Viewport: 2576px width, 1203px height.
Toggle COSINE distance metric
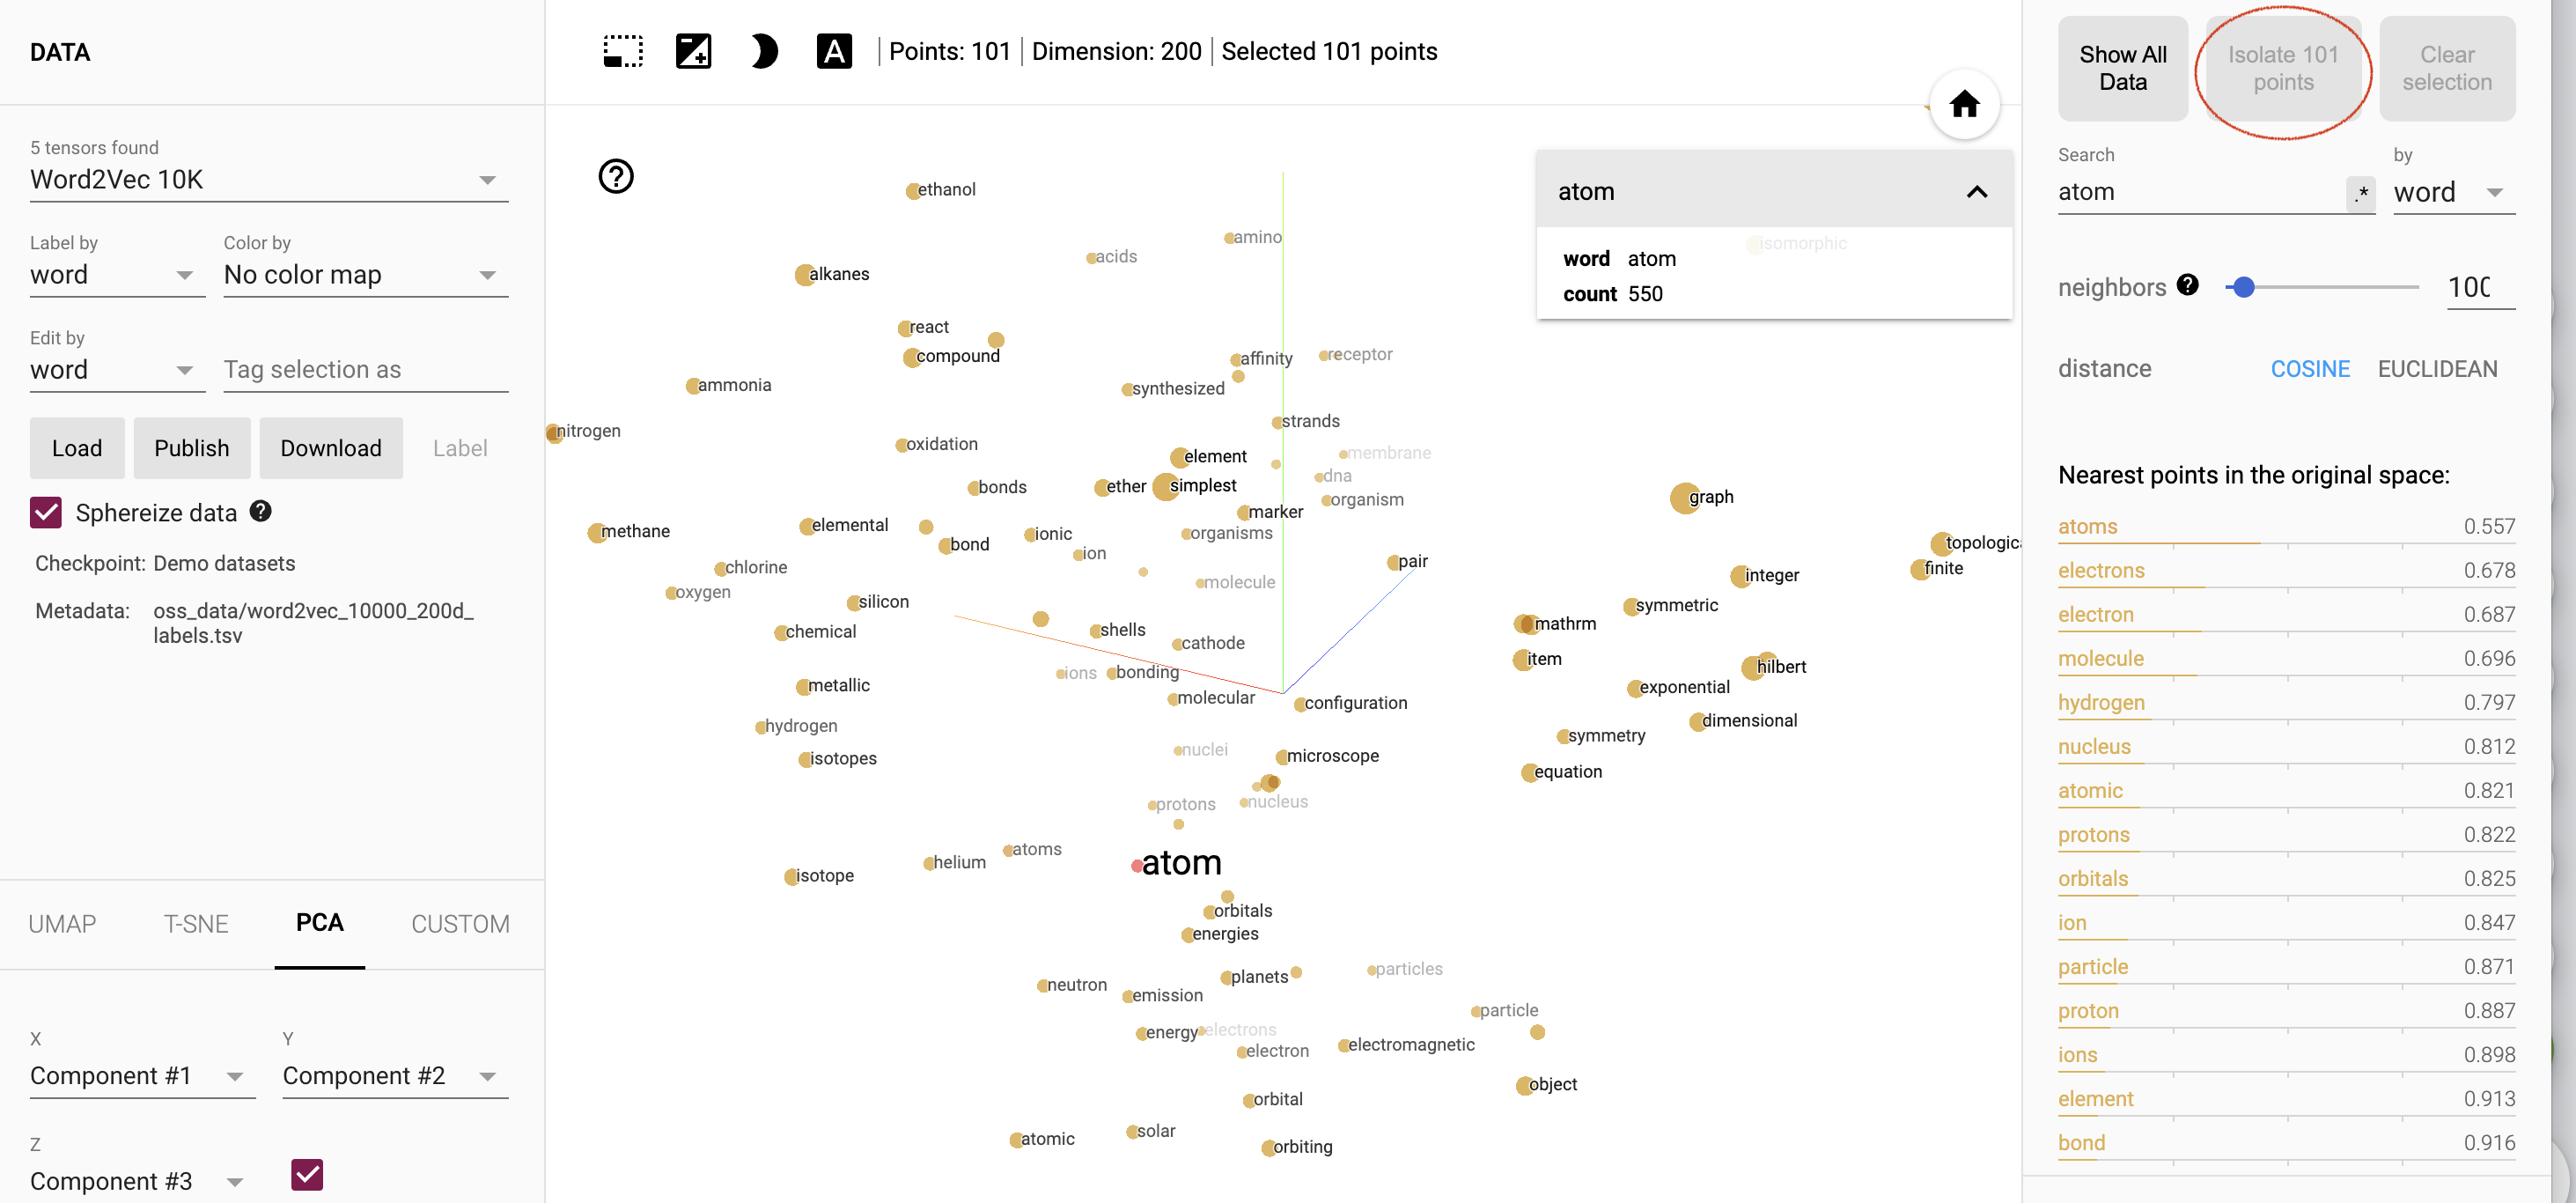tap(2308, 368)
